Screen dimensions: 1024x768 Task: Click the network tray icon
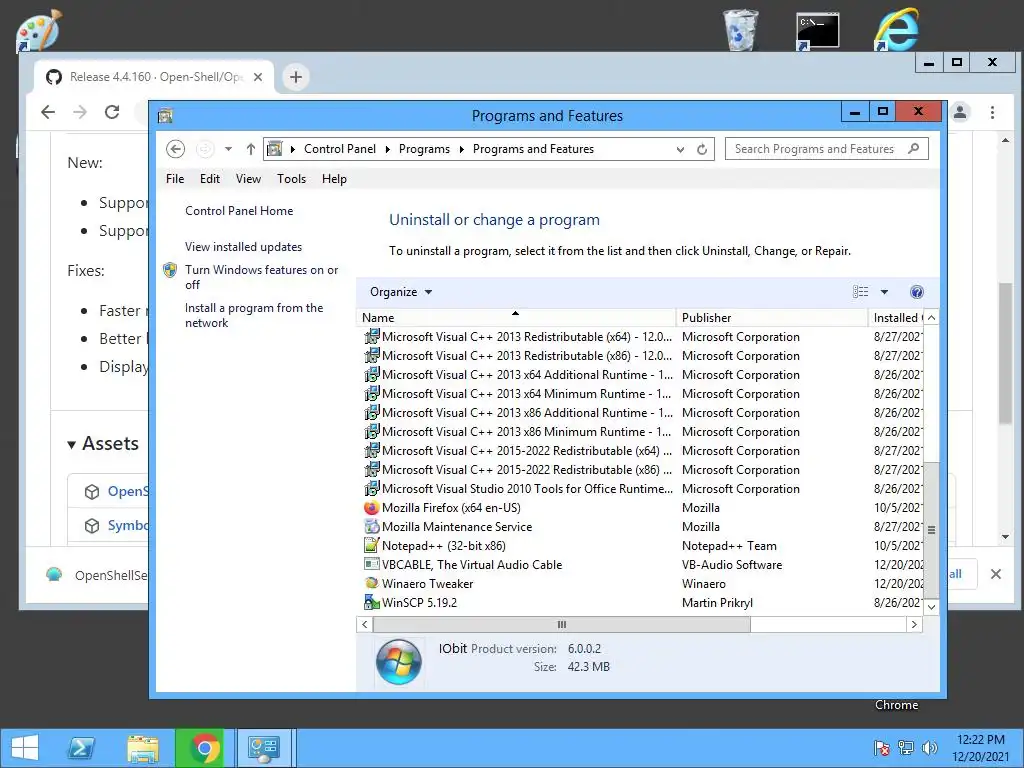click(x=906, y=748)
